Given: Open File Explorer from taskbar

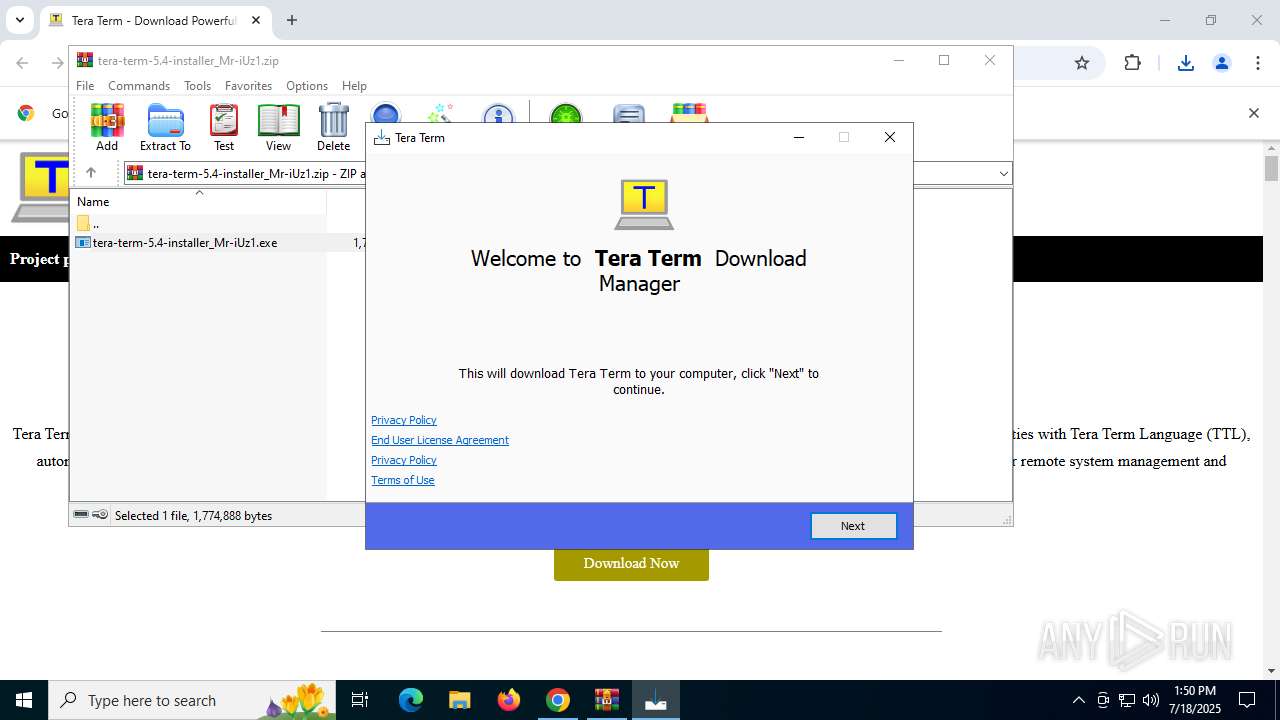Looking at the screenshot, I should pyautogui.click(x=459, y=700).
